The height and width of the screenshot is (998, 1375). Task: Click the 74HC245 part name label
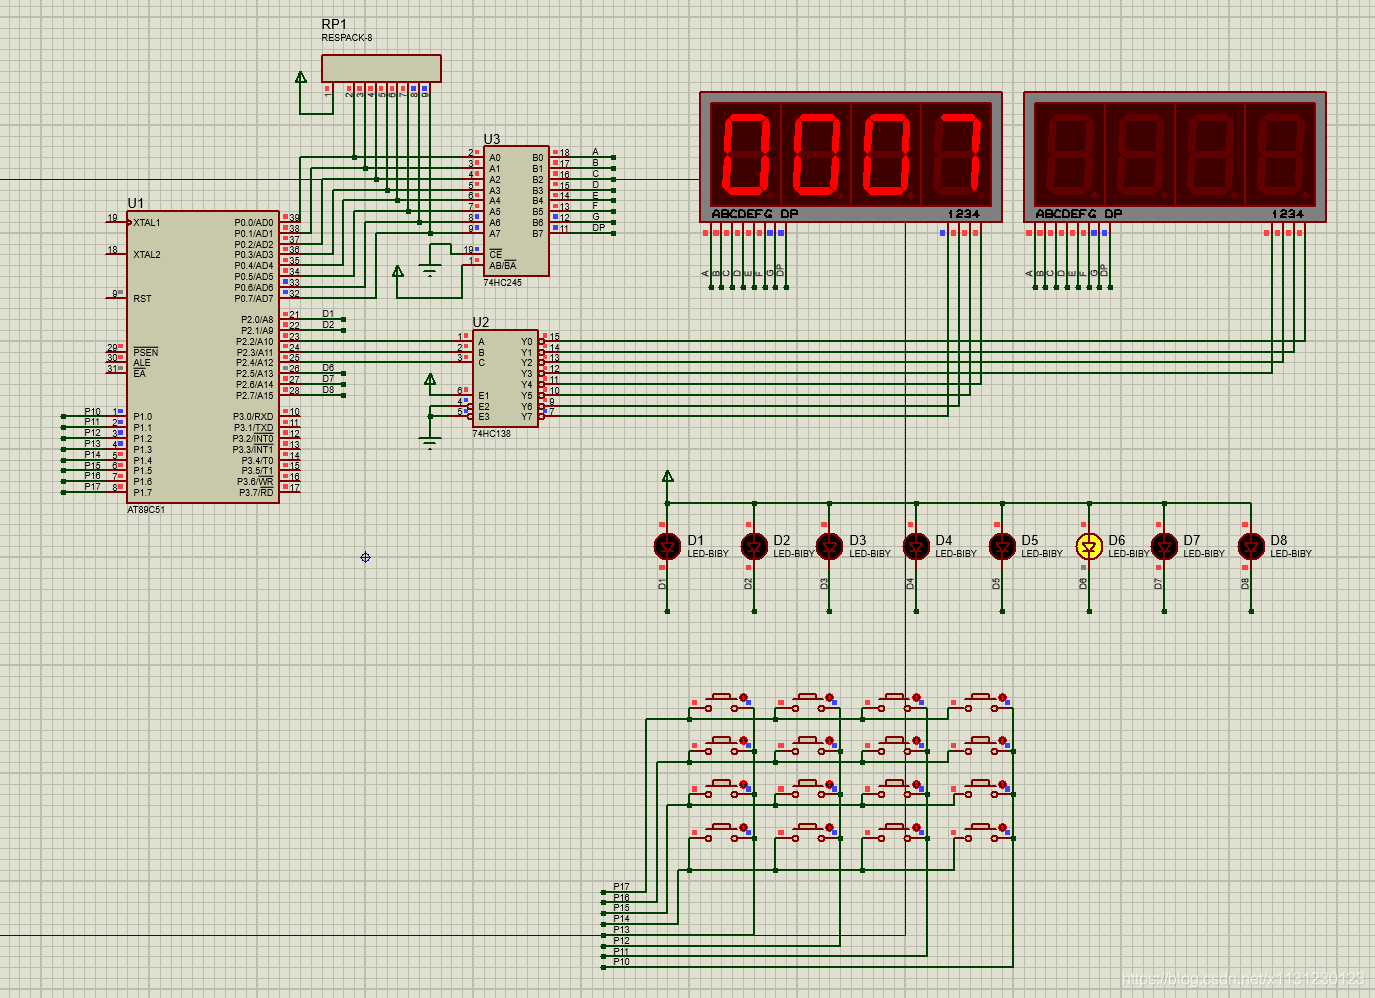coord(502,283)
